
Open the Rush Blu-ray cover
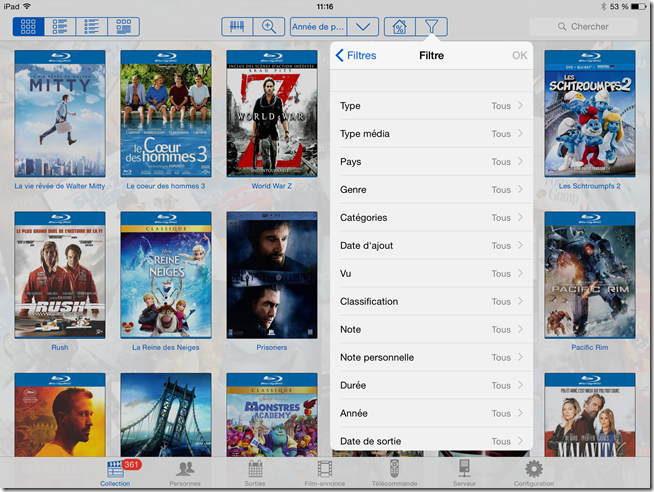click(x=60, y=275)
